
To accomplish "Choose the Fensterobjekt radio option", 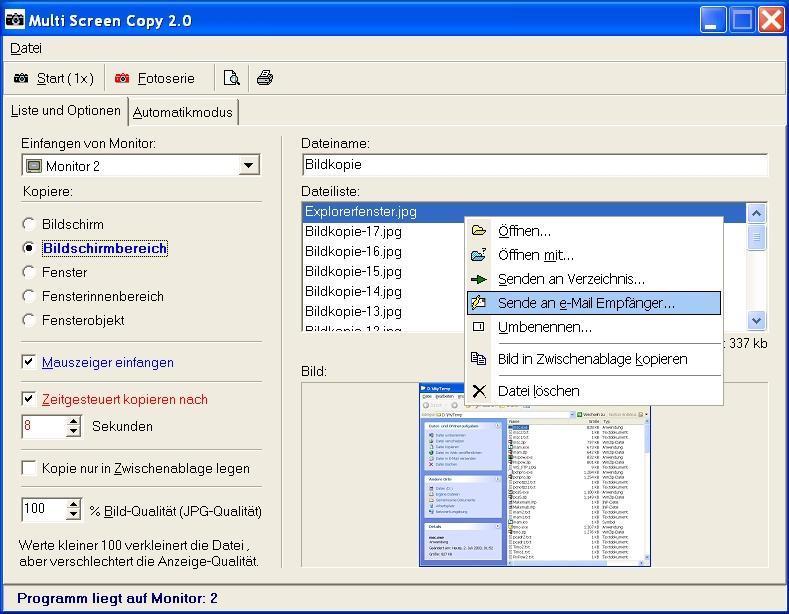I will (x=29, y=320).
